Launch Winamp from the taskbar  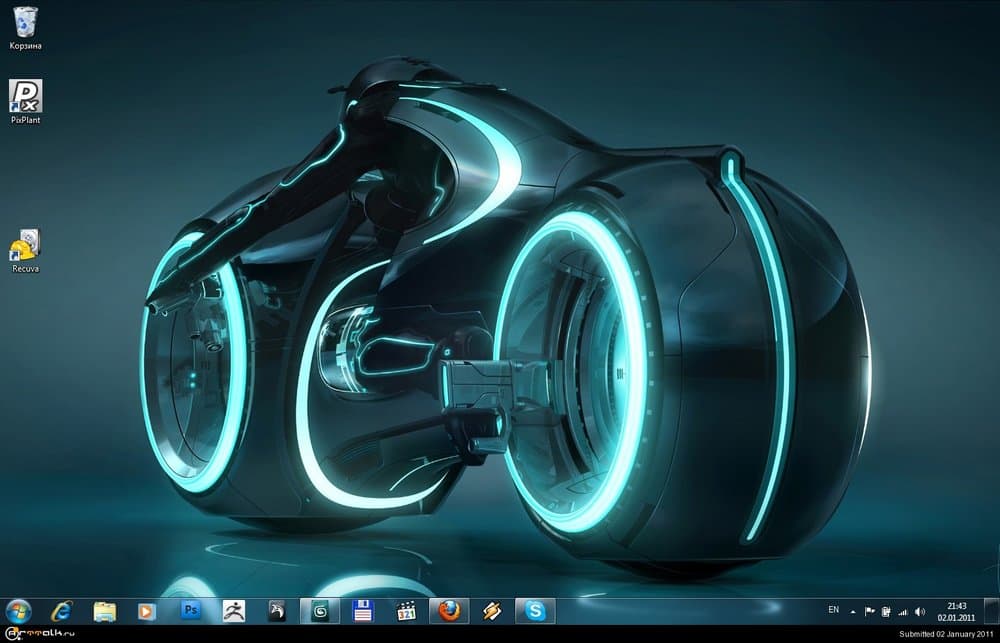(492, 611)
